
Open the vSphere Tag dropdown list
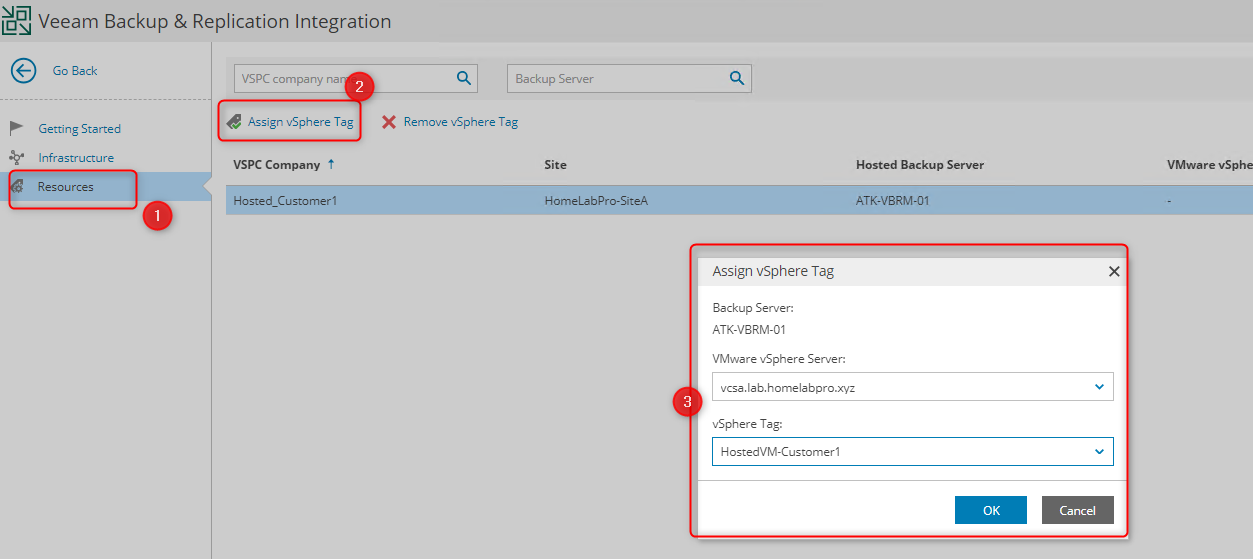pos(1099,451)
